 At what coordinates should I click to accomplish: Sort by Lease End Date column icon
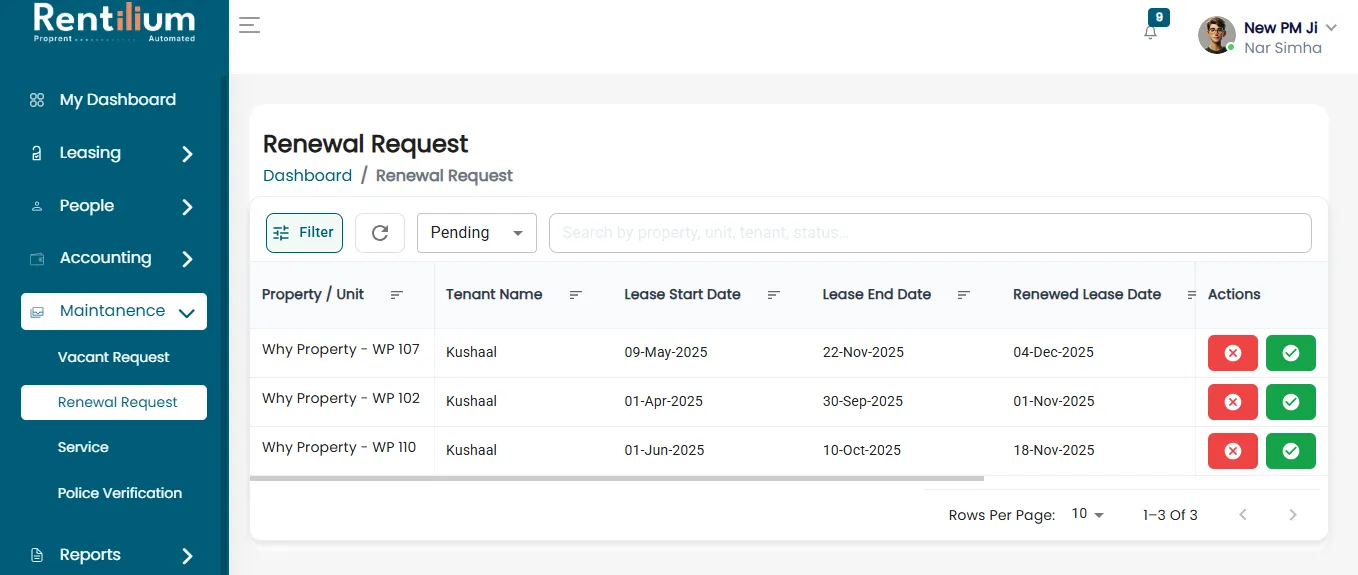pyautogui.click(x=964, y=295)
